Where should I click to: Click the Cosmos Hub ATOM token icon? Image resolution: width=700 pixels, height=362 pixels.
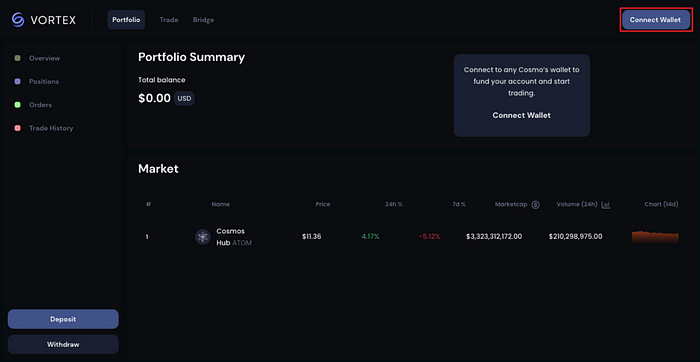(x=203, y=237)
